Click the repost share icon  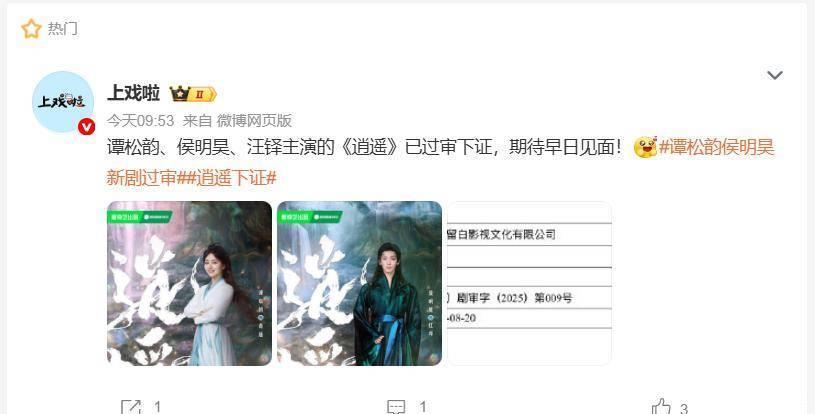pyautogui.click(x=131, y=407)
